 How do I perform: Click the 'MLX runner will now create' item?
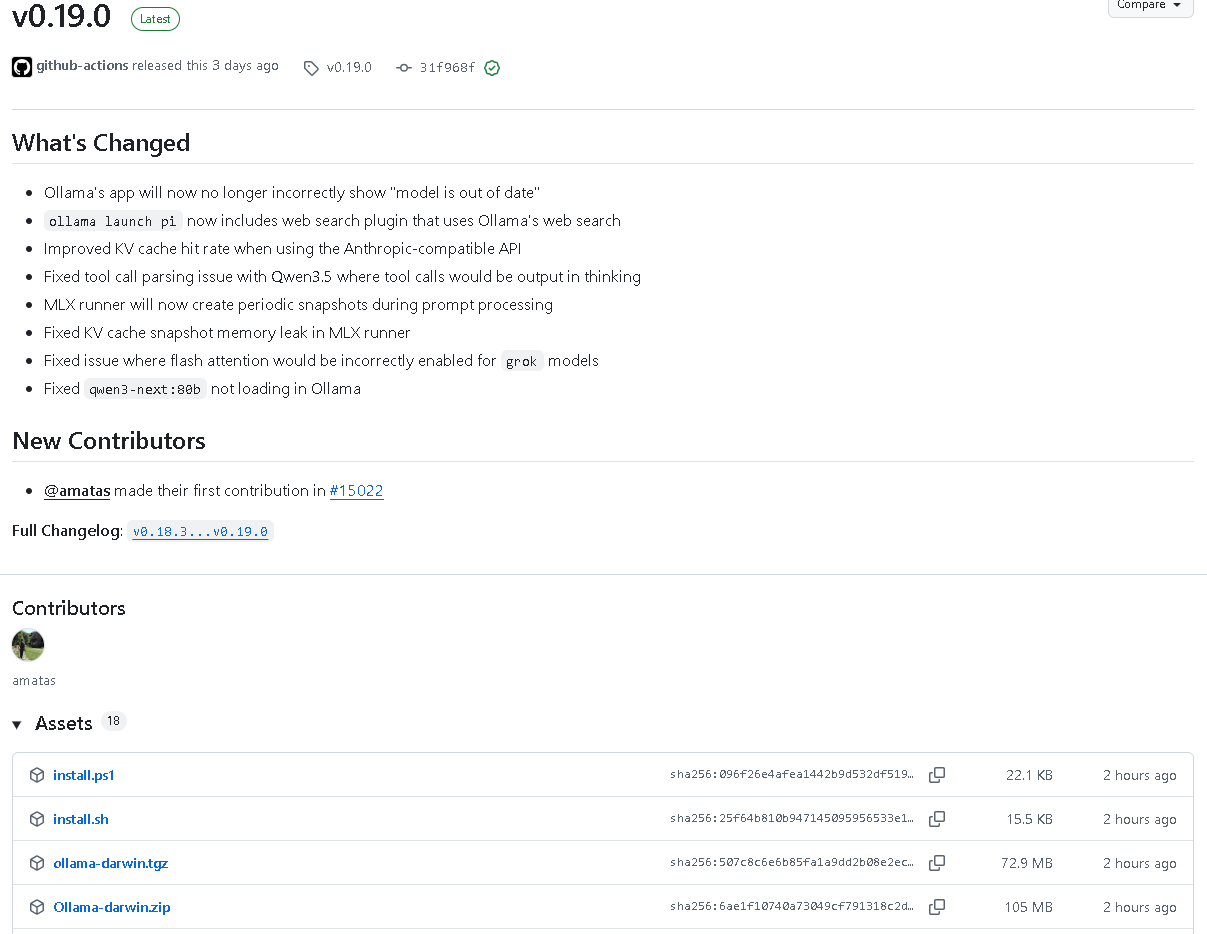pyautogui.click(x=298, y=305)
